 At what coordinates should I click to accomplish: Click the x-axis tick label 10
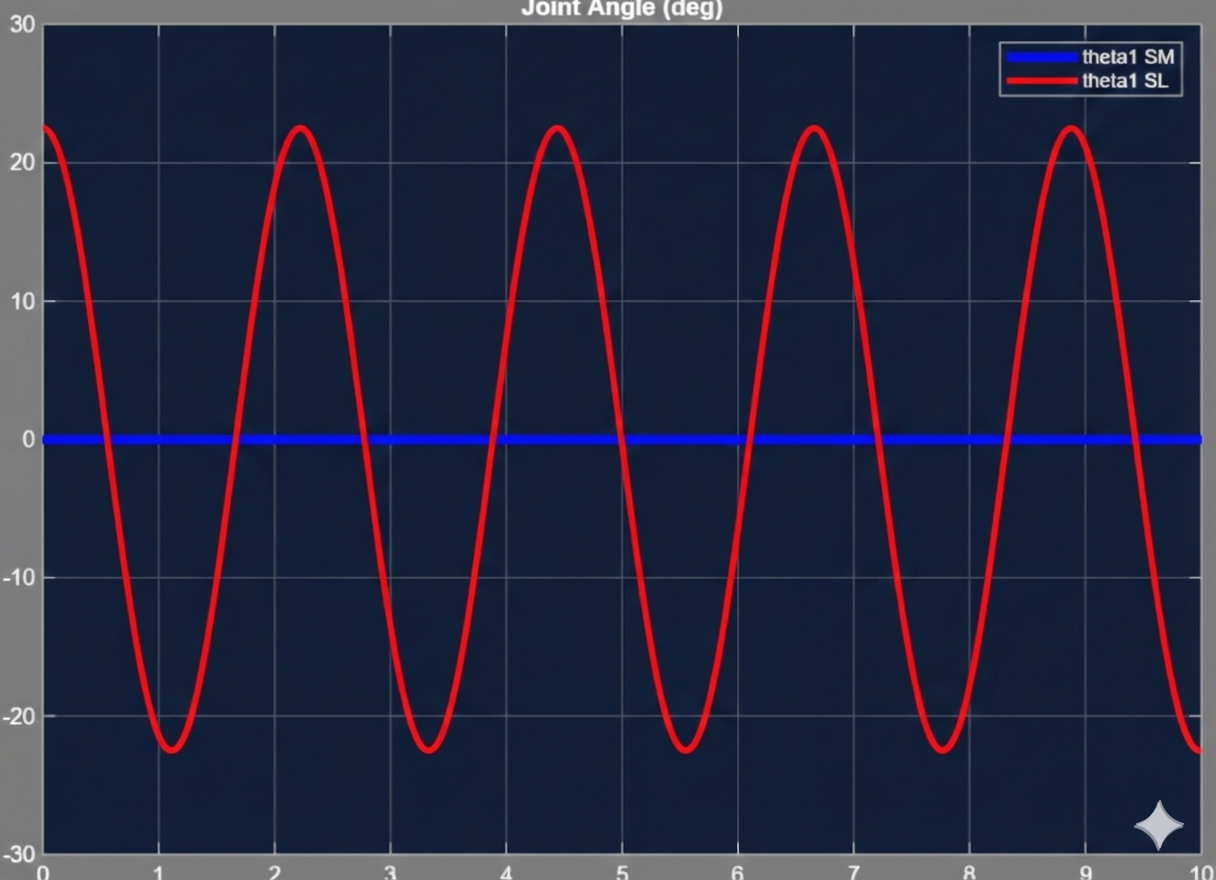tap(1196, 871)
